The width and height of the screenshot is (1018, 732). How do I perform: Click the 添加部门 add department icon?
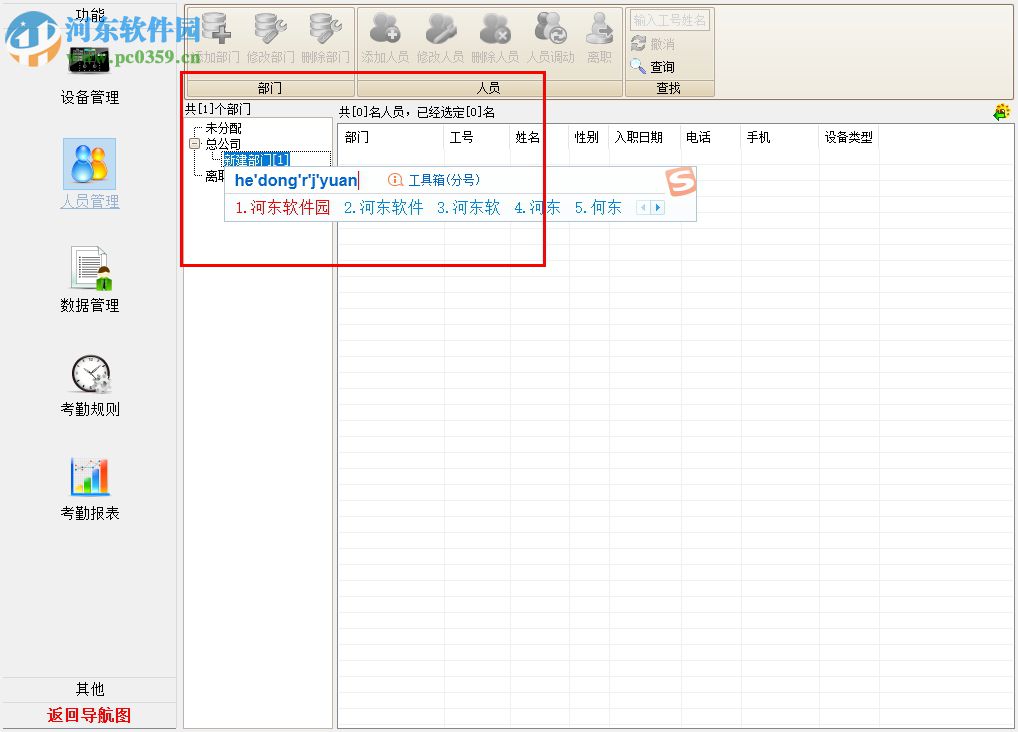216,27
